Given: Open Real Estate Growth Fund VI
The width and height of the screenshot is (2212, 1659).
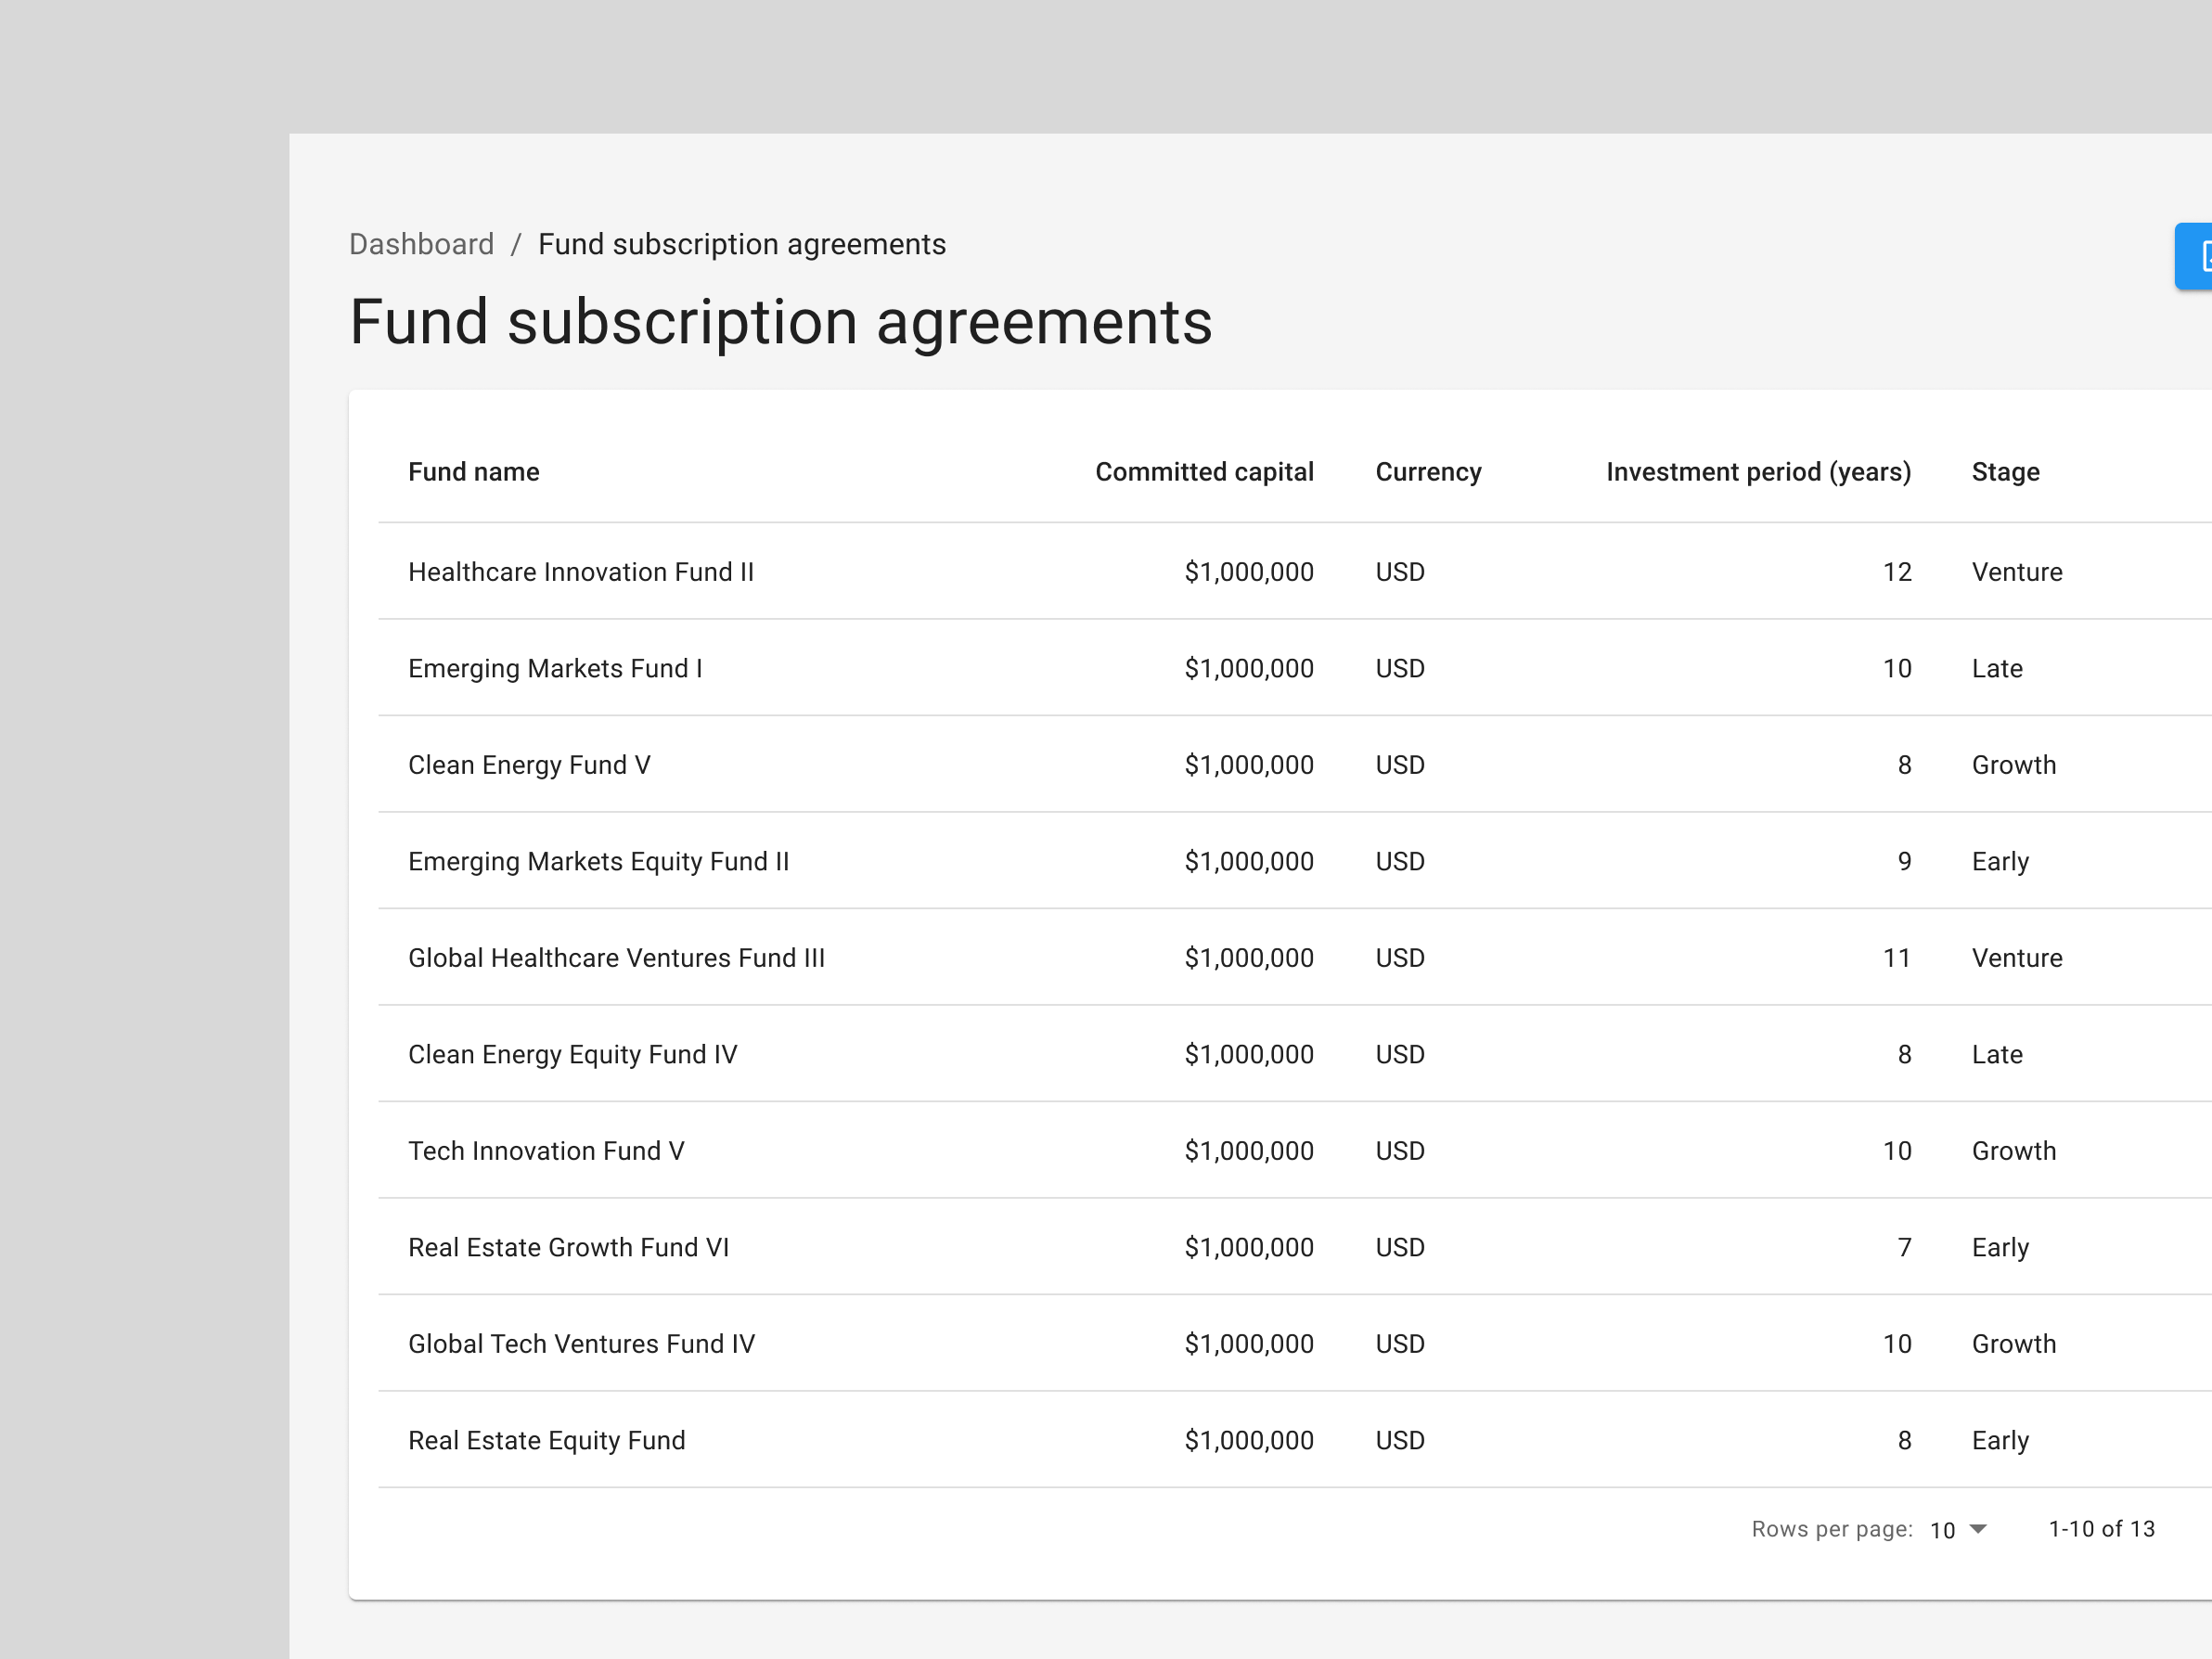Looking at the screenshot, I should tap(568, 1247).
